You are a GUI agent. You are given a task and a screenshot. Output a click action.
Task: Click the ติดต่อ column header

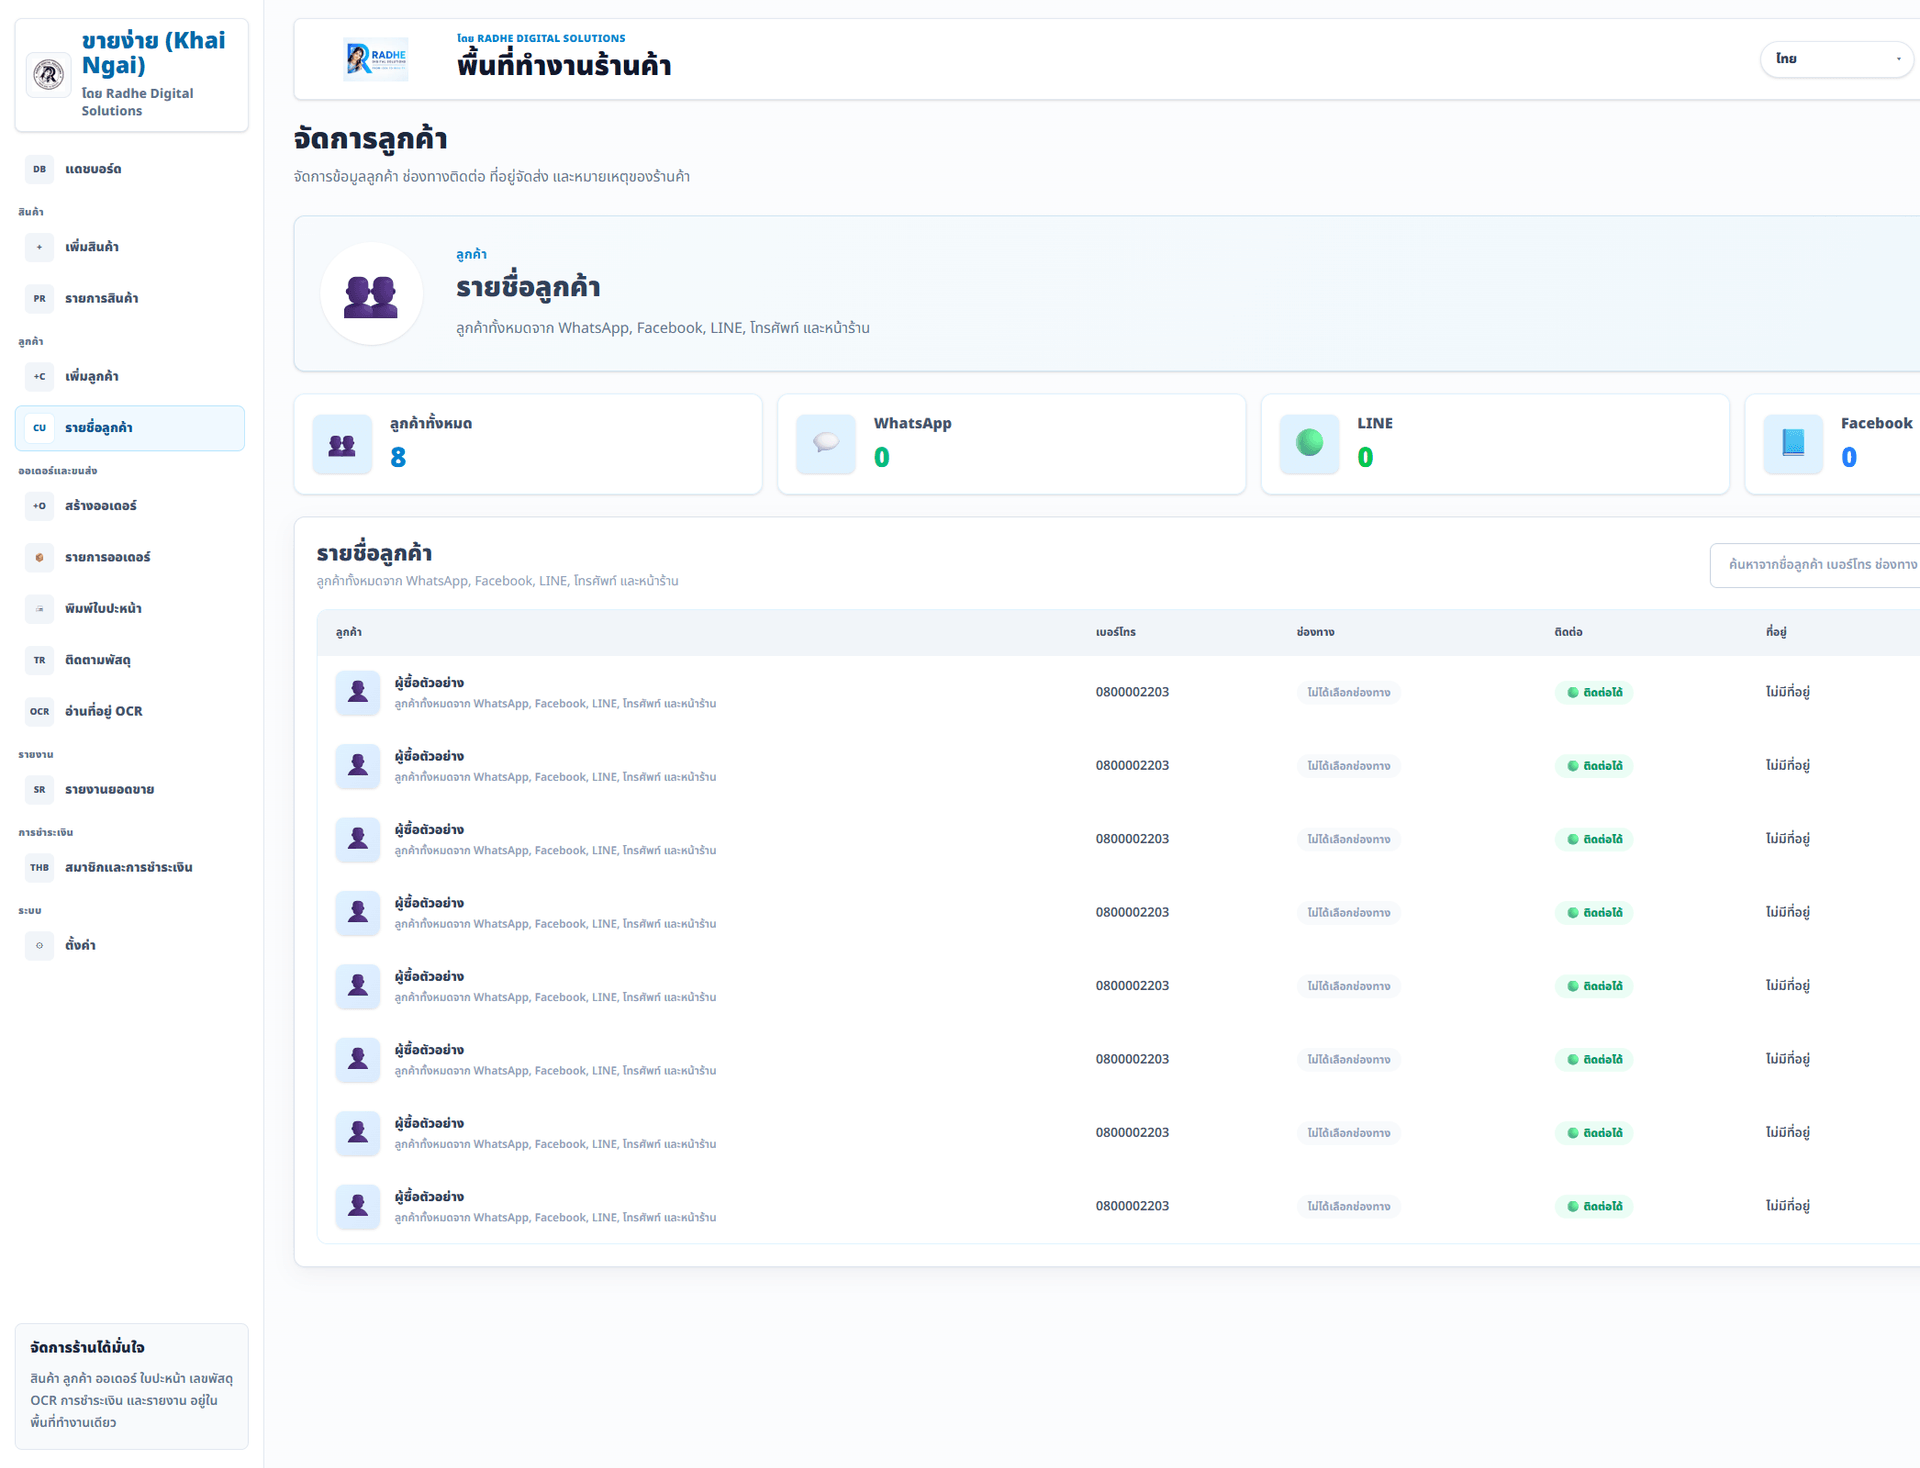[x=1569, y=632]
